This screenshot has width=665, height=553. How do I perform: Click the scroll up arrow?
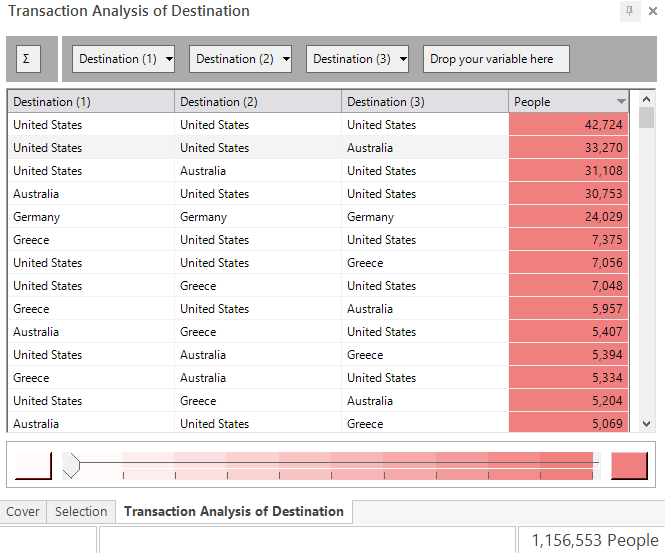[646, 99]
